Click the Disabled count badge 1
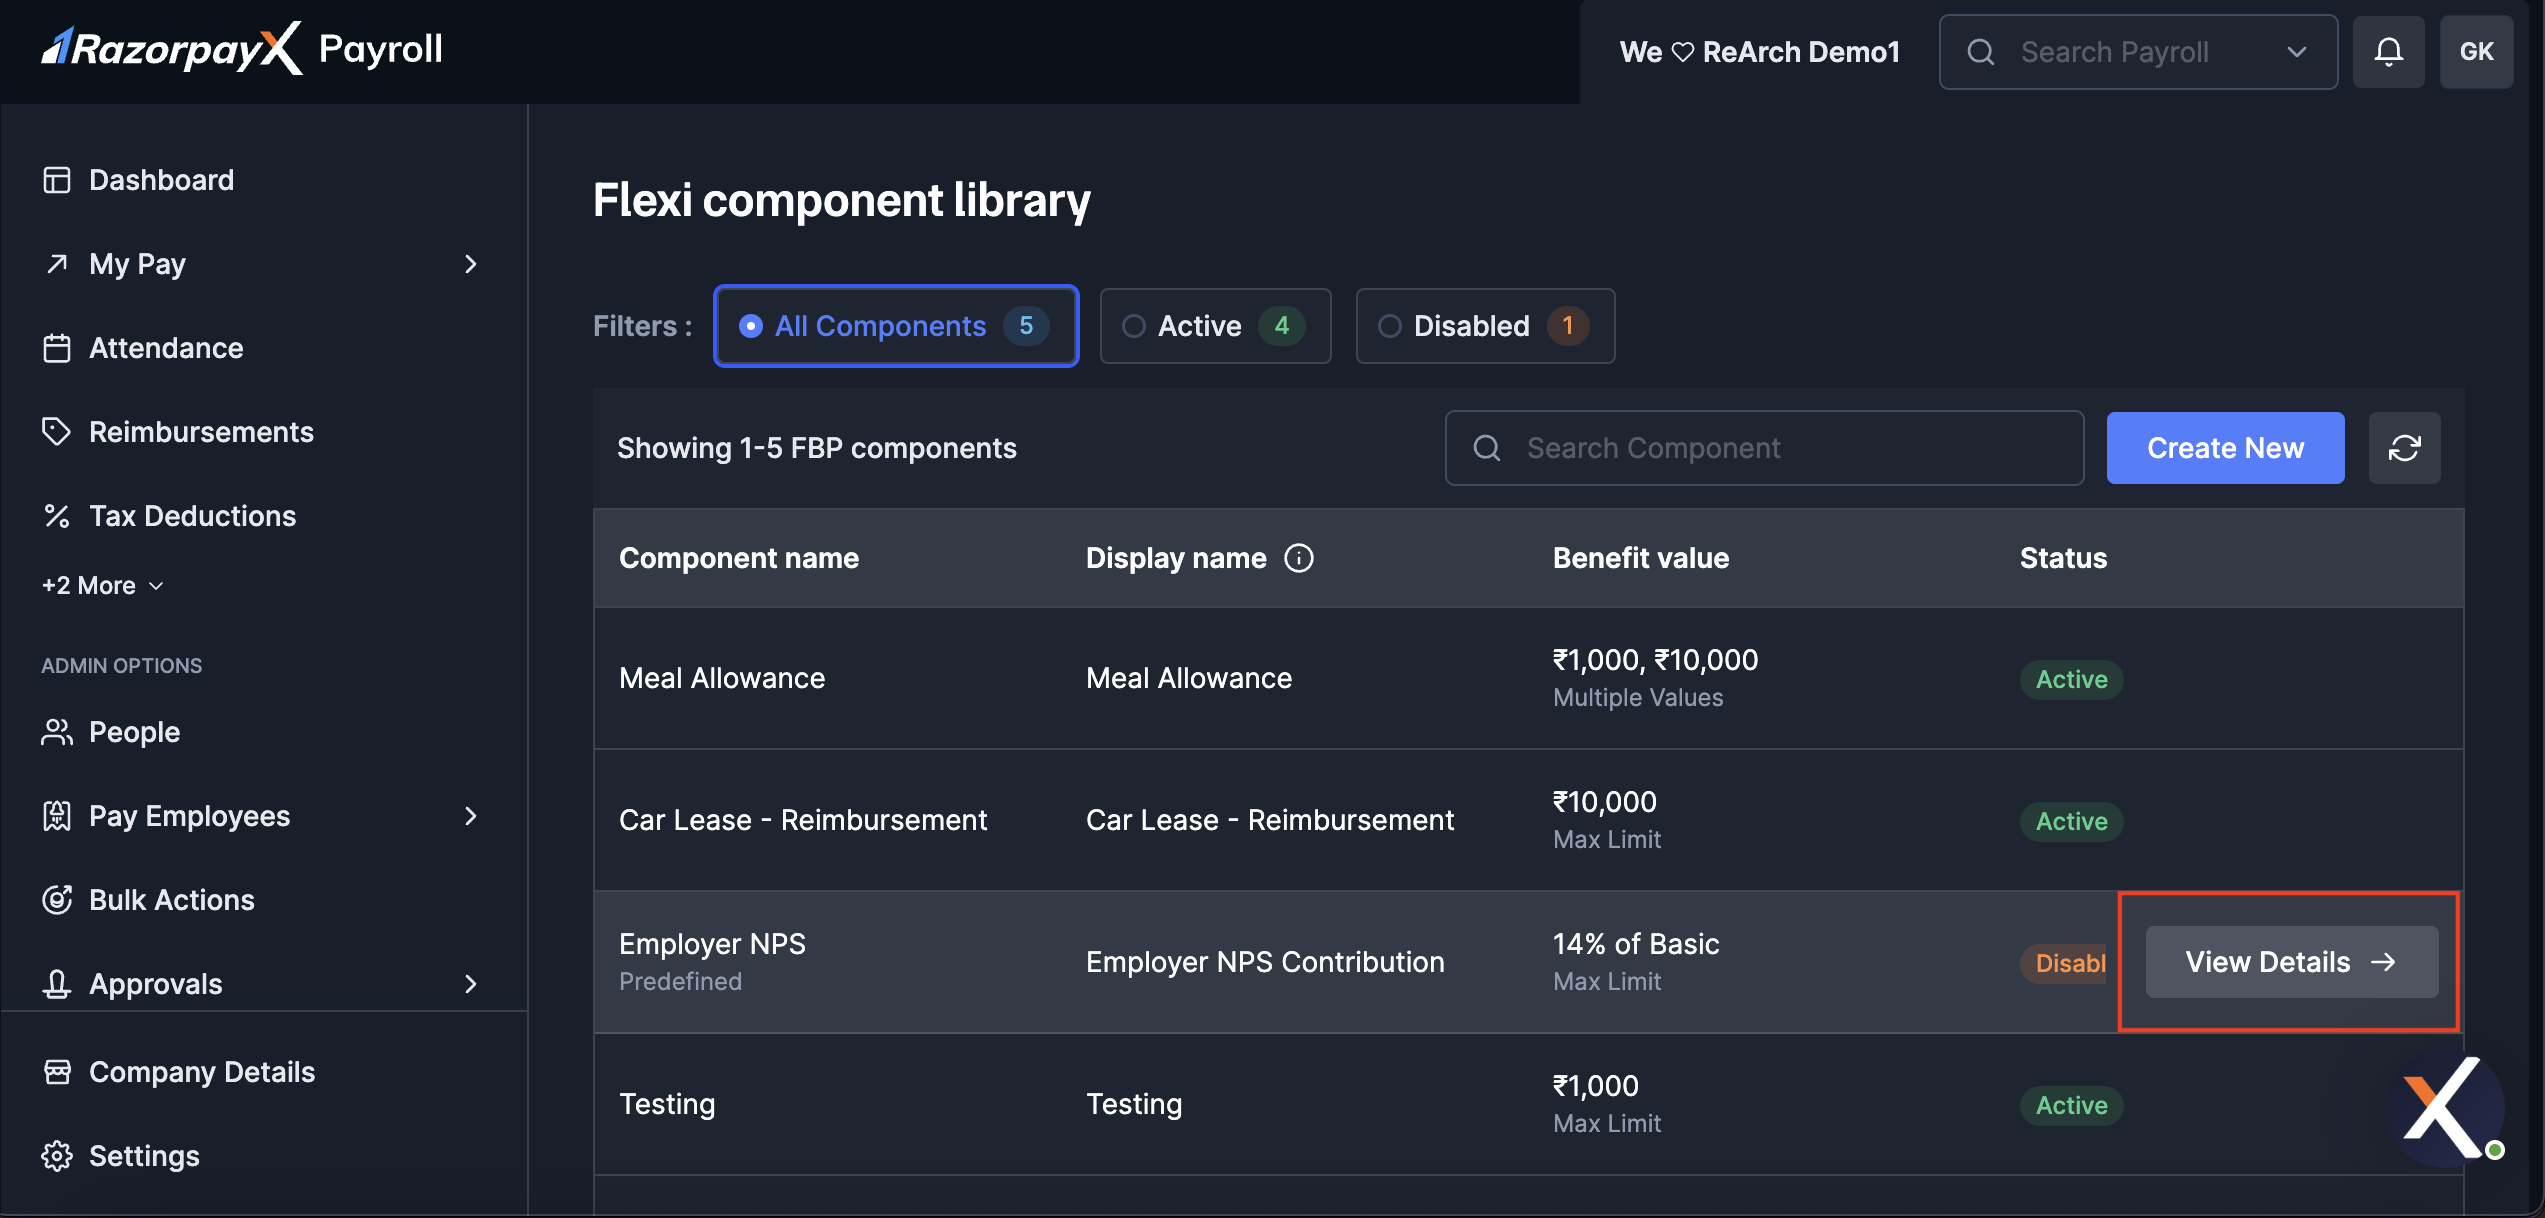The width and height of the screenshot is (2545, 1218). 1568,326
